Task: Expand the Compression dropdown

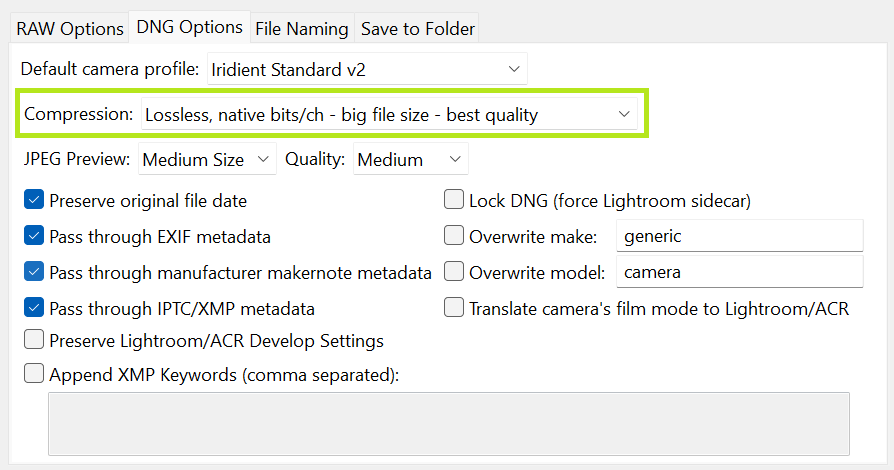Action: [x=389, y=115]
